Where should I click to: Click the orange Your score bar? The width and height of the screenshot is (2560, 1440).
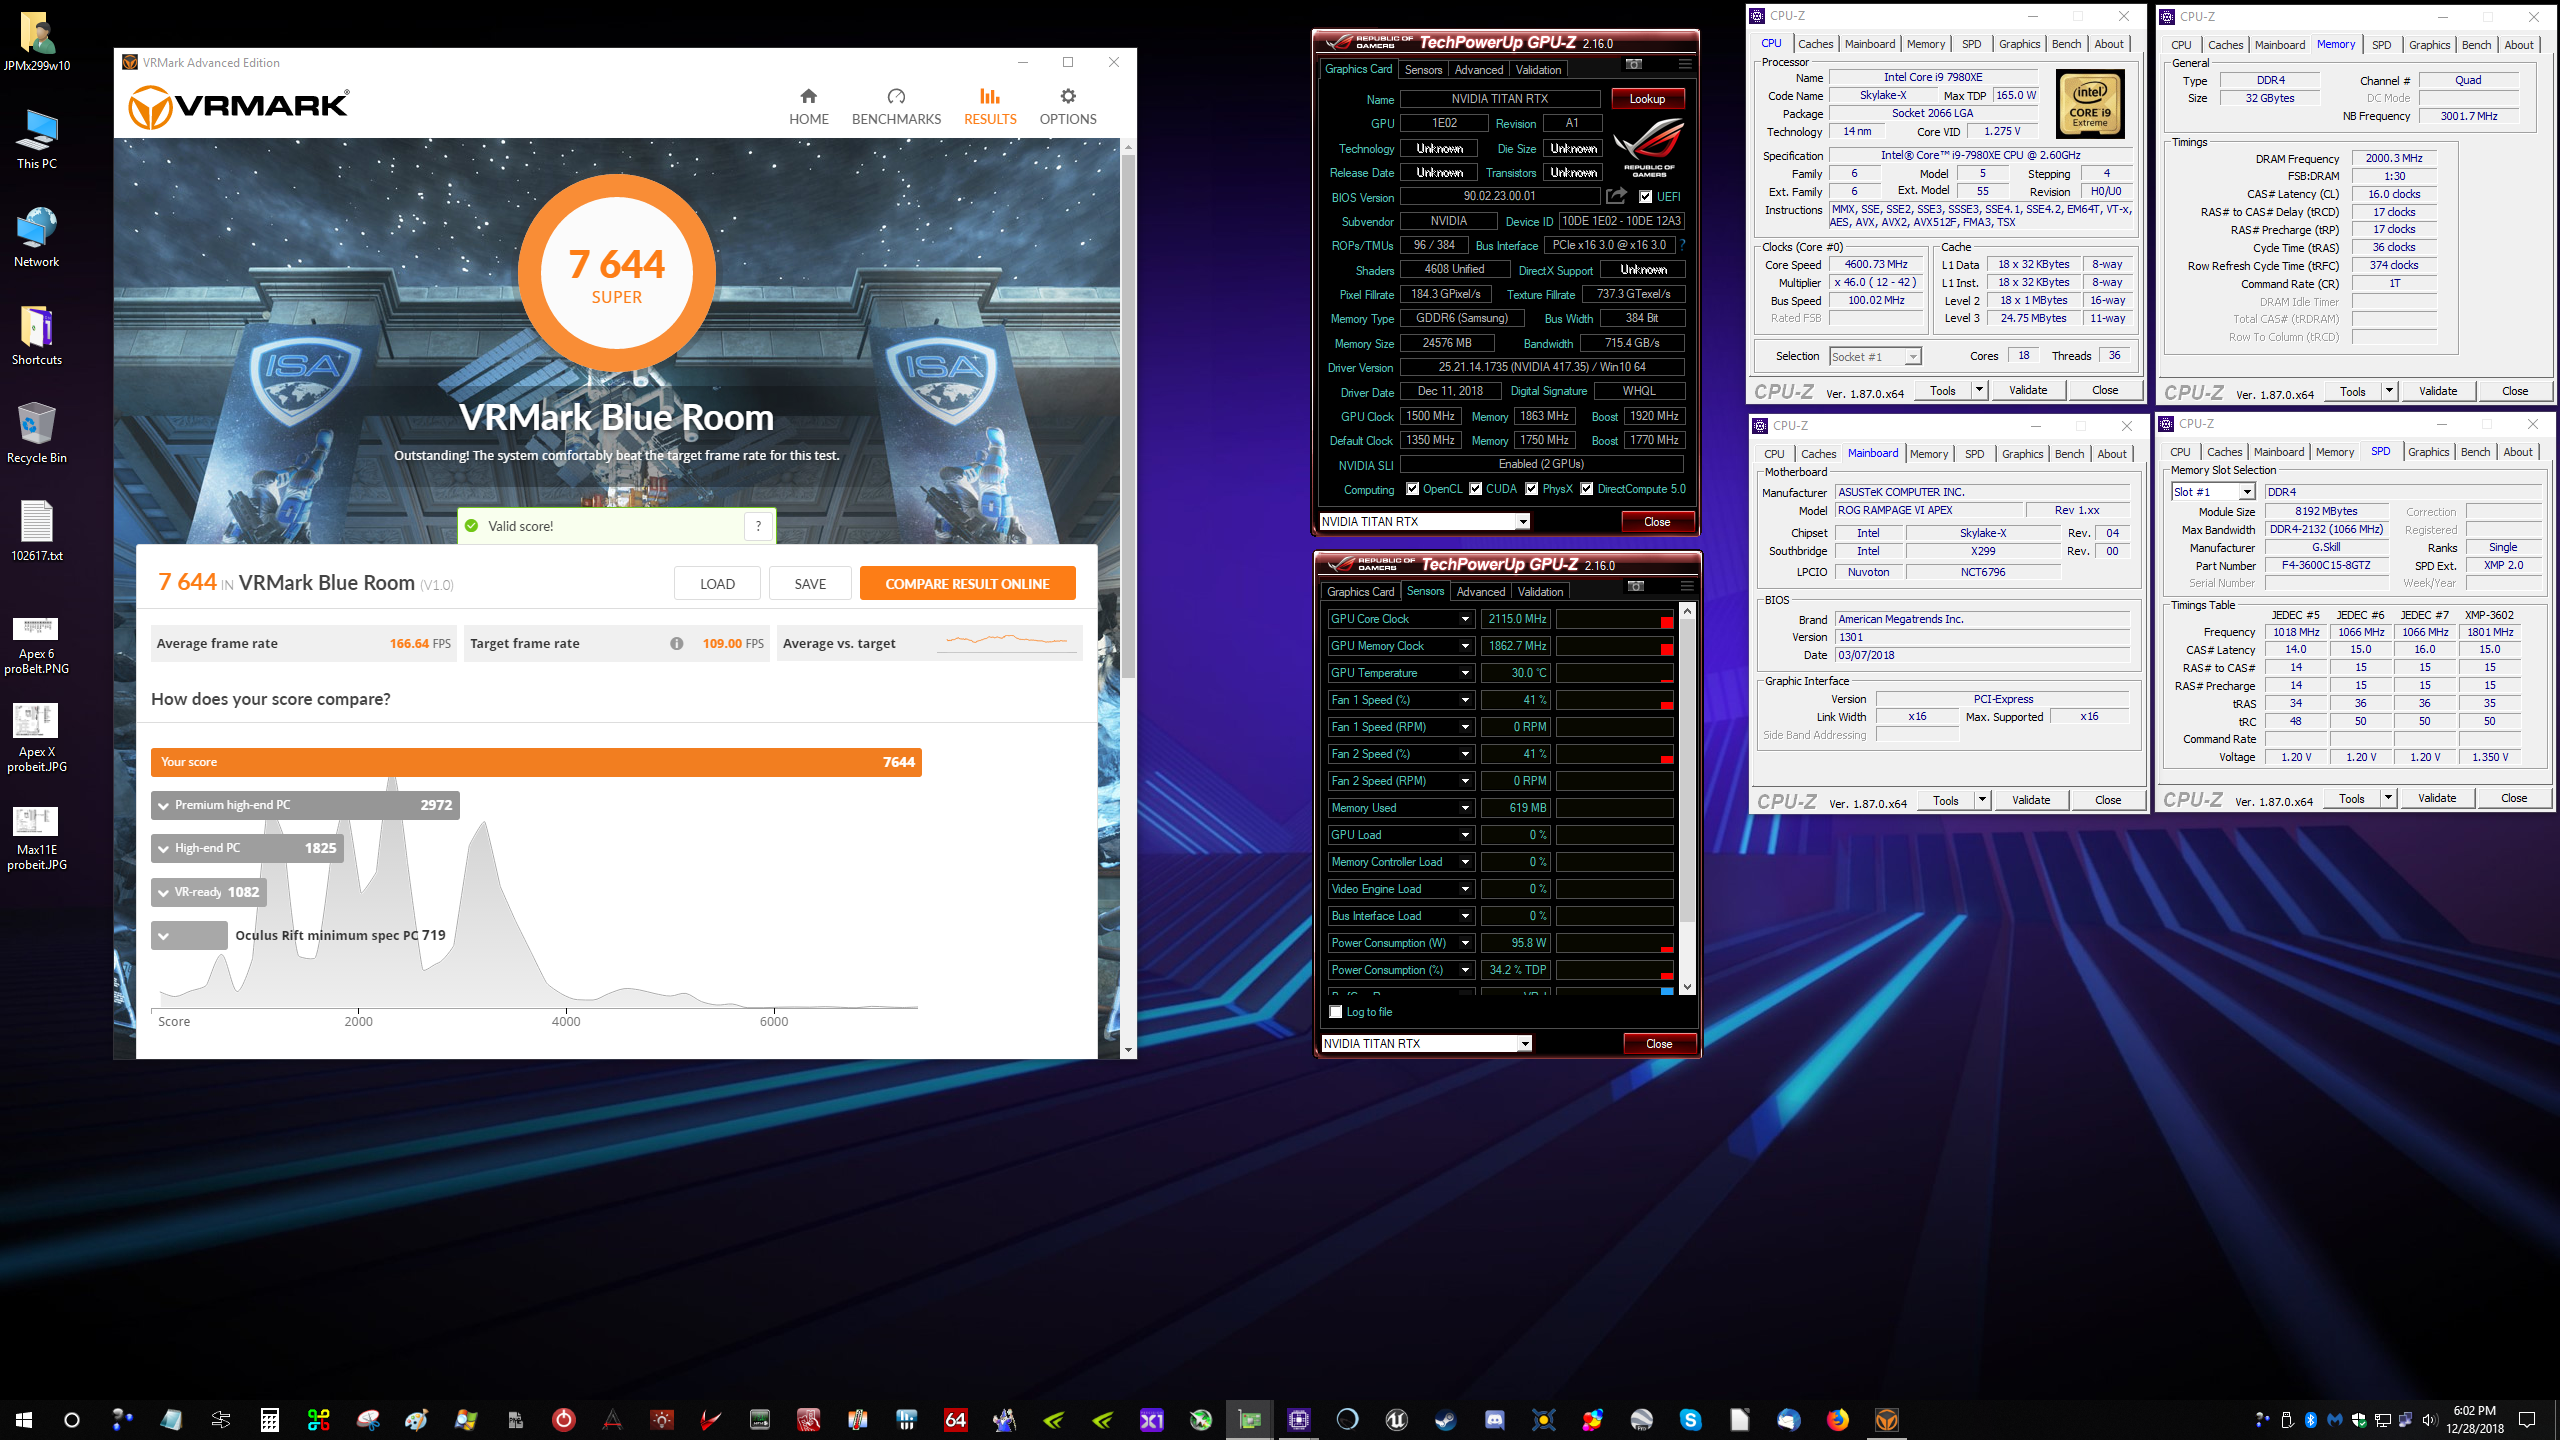pyautogui.click(x=536, y=762)
